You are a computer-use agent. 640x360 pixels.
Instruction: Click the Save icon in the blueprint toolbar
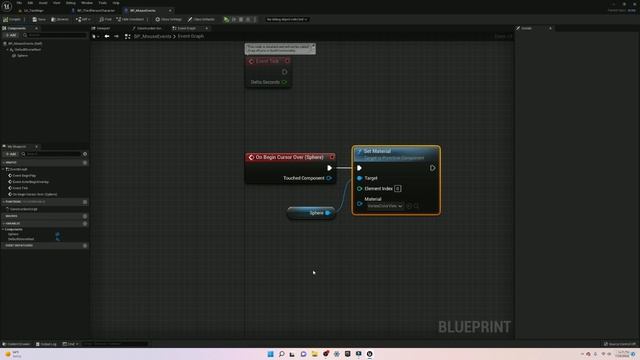click(x=39, y=19)
